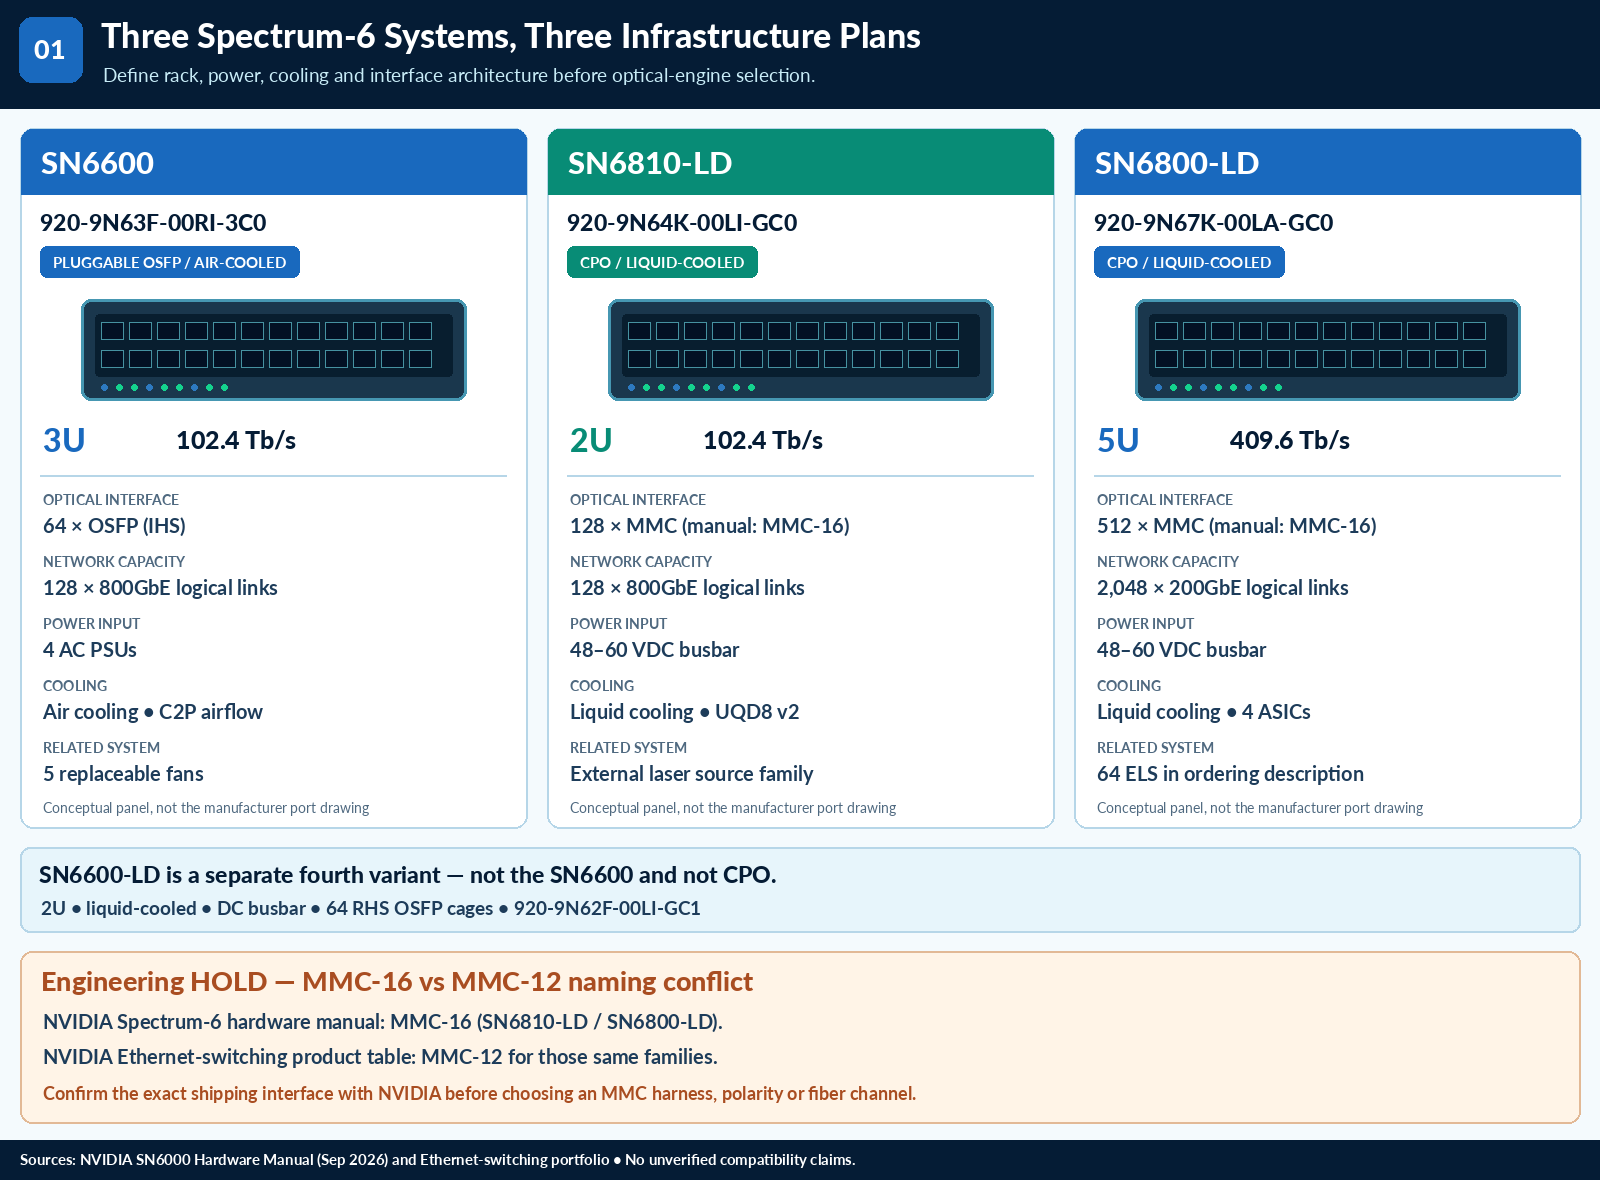Click the 5U rack height value
Image resolution: width=1600 pixels, height=1180 pixels.
tap(1118, 440)
